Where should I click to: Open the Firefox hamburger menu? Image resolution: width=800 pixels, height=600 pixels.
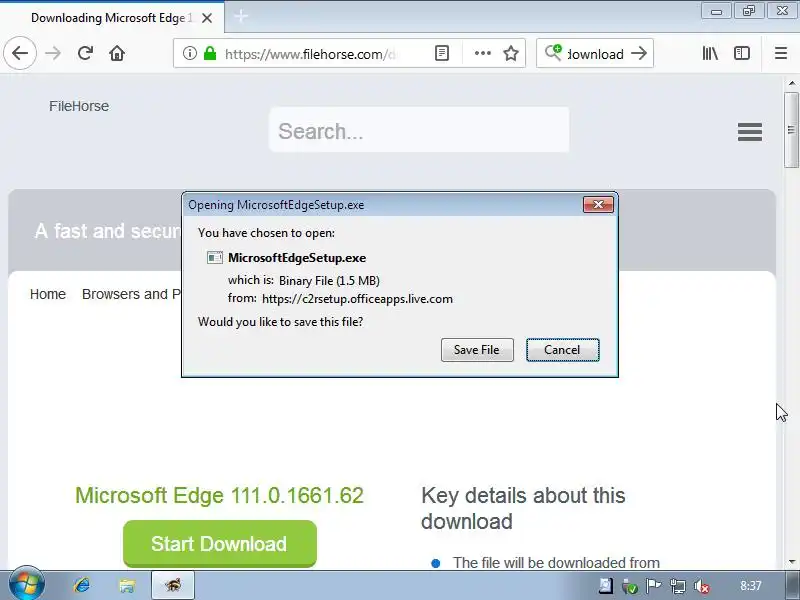[x=781, y=53]
